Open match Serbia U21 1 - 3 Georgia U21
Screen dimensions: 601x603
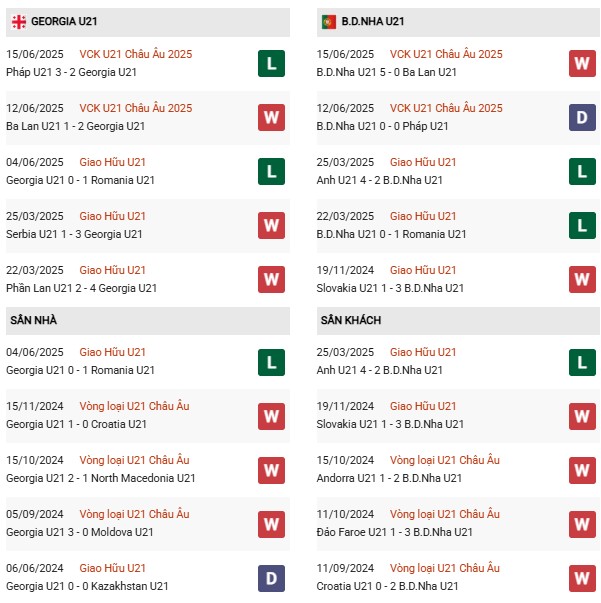[74, 234]
